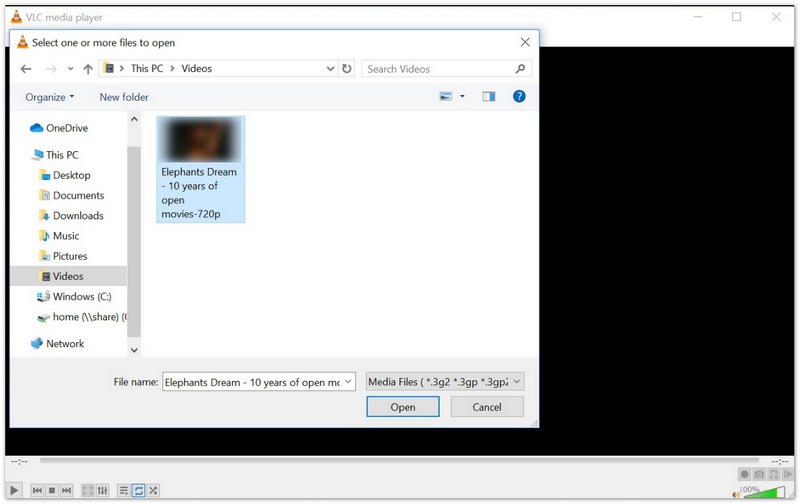800x504 pixels.
Task: Open Documents folder in sidebar
Action: pyautogui.click(x=71, y=195)
